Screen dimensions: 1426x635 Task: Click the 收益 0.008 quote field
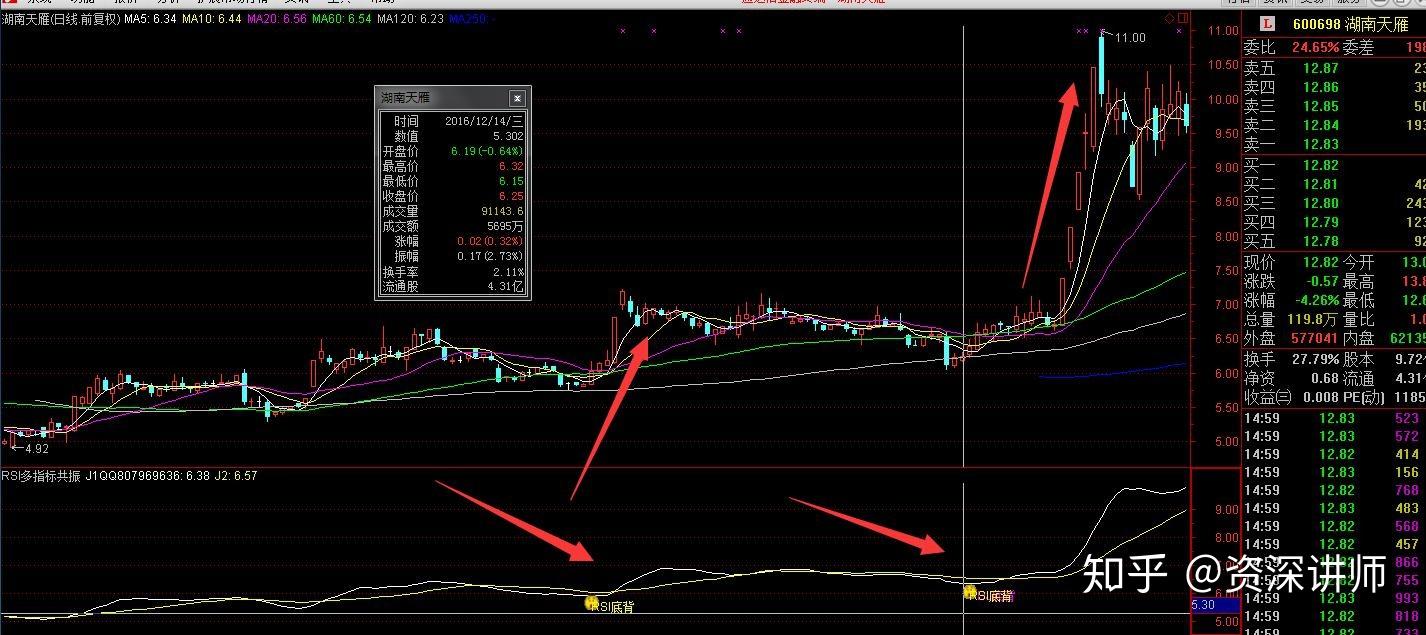click(1291, 397)
